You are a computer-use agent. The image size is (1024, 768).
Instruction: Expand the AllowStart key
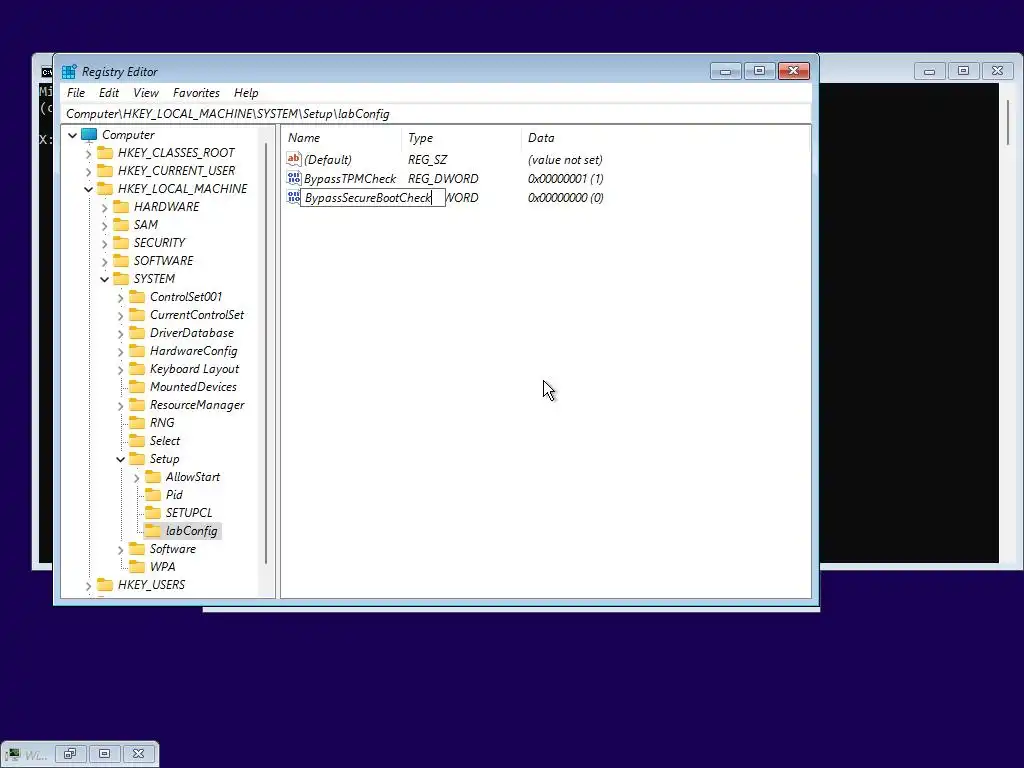click(136, 478)
